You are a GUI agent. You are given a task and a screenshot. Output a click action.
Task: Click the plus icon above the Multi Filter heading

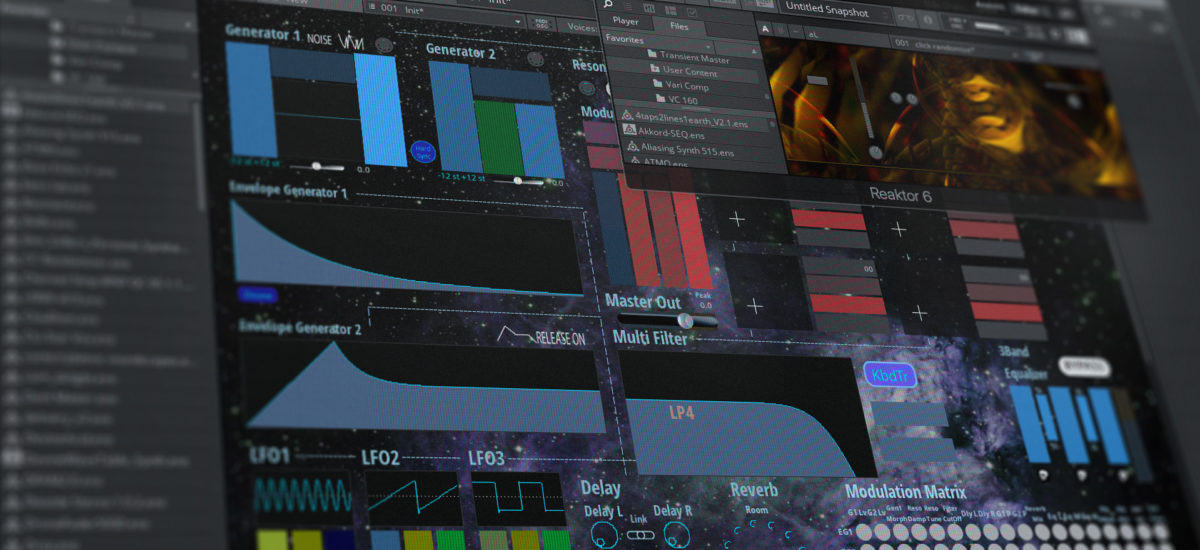(x=754, y=306)
